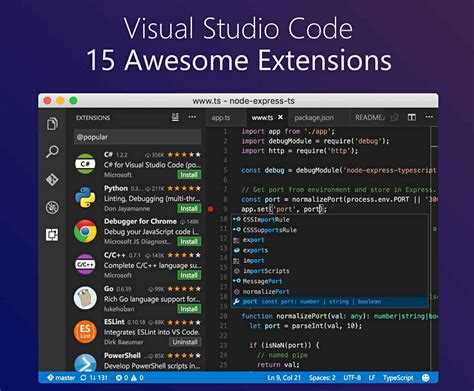This screenshot has height=391, width=474.
Task: Change the Spaces: 2 indentation setting
Action: pos(322,378)
